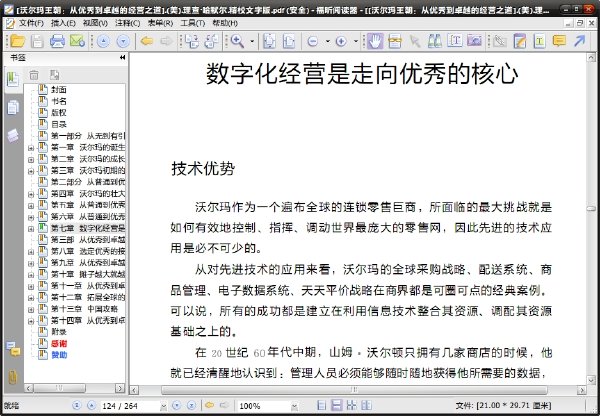The image size is (600, 416).
Task: Switch to single page layout in status bar
Action: (x=321, y=405)
